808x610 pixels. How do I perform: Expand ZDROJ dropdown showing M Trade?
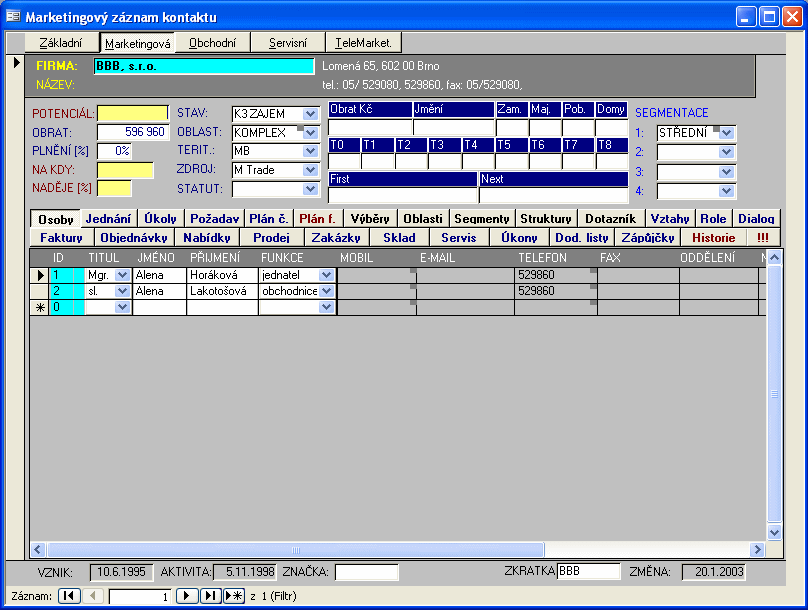(310, 170)
